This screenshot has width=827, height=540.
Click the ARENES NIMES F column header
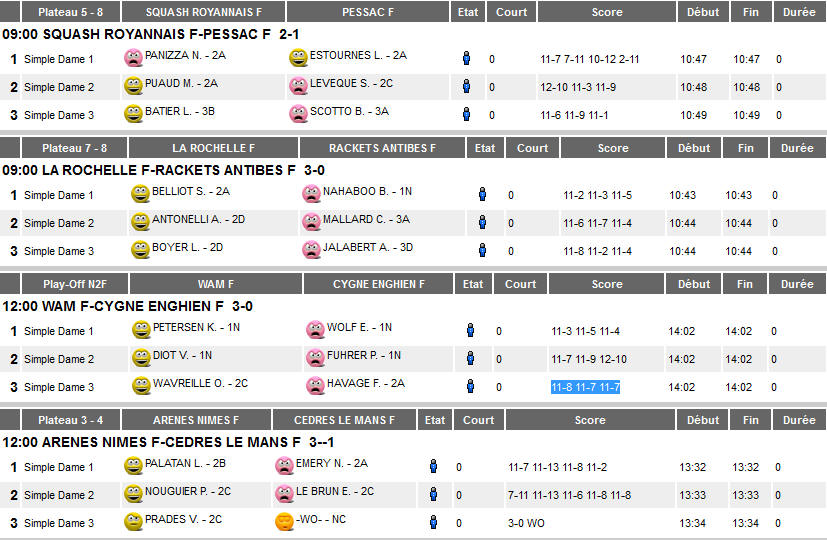(x=196, y=420)
